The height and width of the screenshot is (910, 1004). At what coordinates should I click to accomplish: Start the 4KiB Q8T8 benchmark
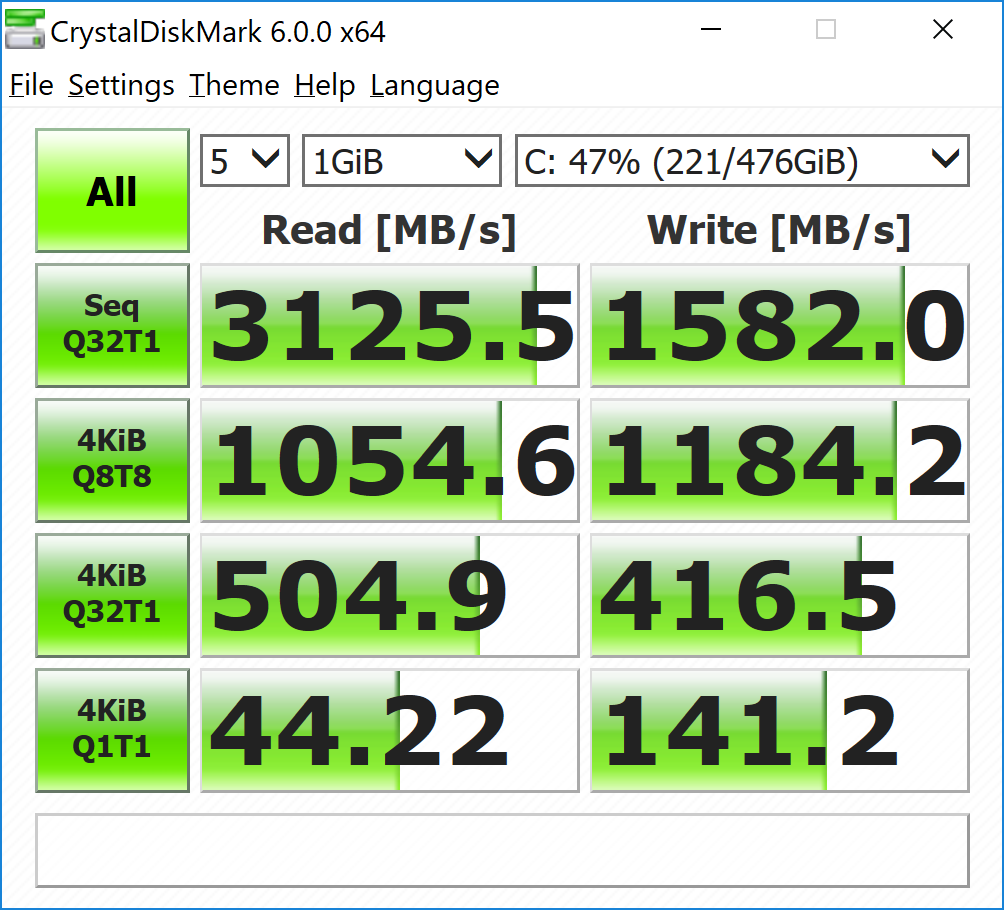point(112,460)
